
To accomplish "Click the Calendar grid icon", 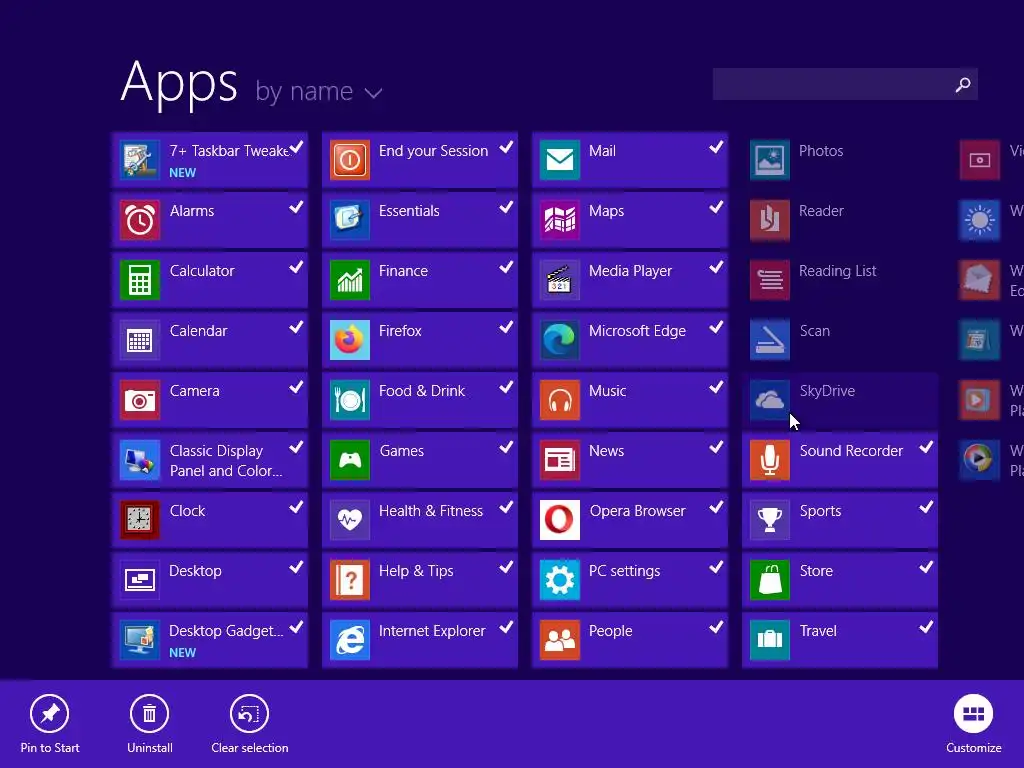I will click(140, 340).
